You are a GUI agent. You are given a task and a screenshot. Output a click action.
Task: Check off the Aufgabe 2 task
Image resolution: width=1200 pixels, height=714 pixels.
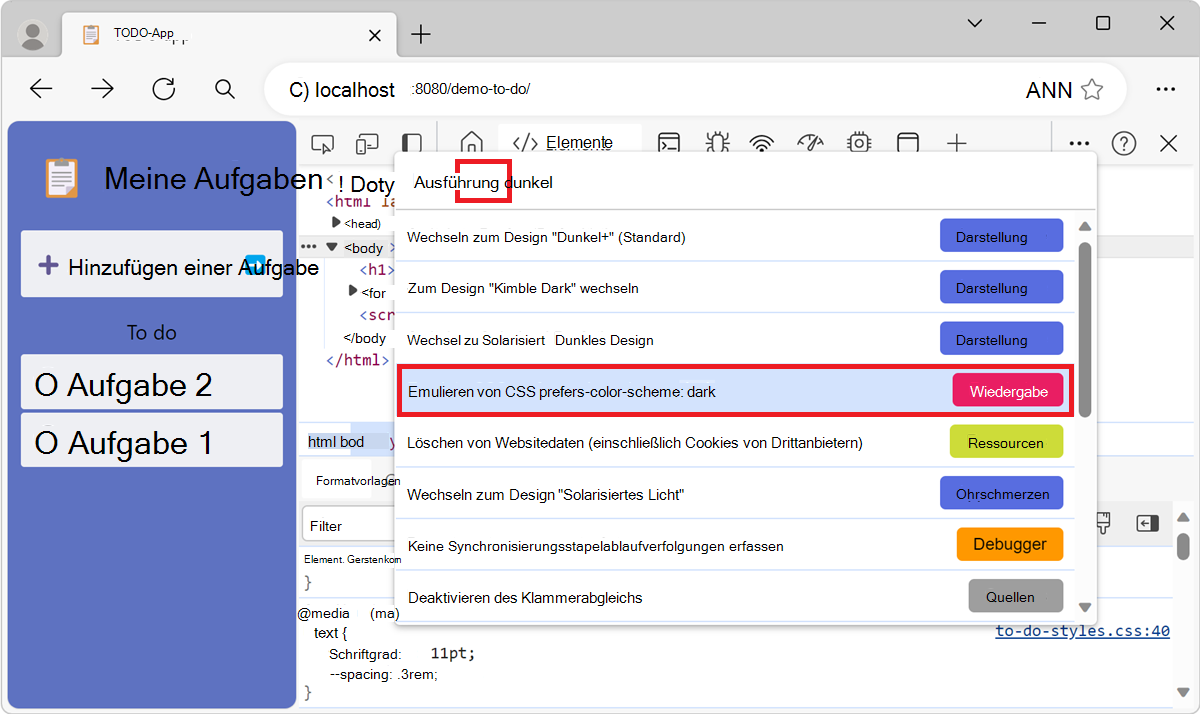46,386
